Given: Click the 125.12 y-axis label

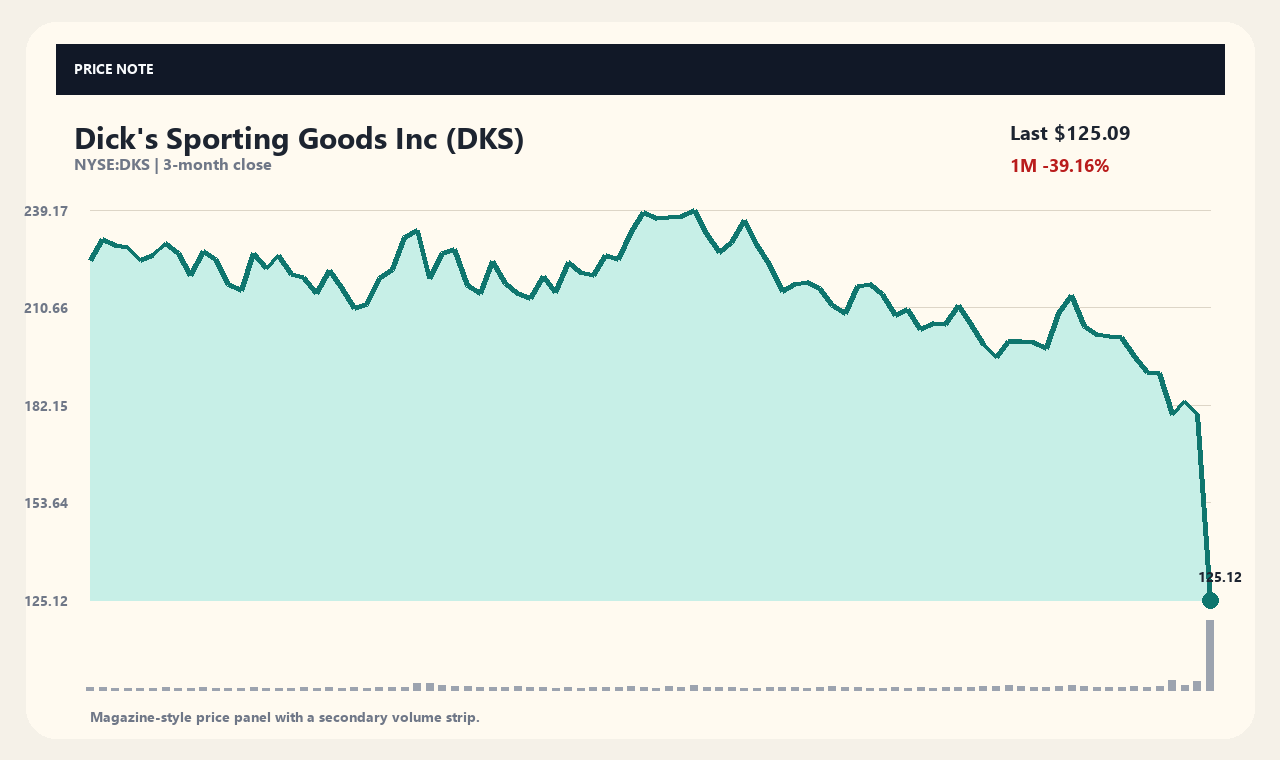Looking at the screenshot, I should (x=46, y=601).
